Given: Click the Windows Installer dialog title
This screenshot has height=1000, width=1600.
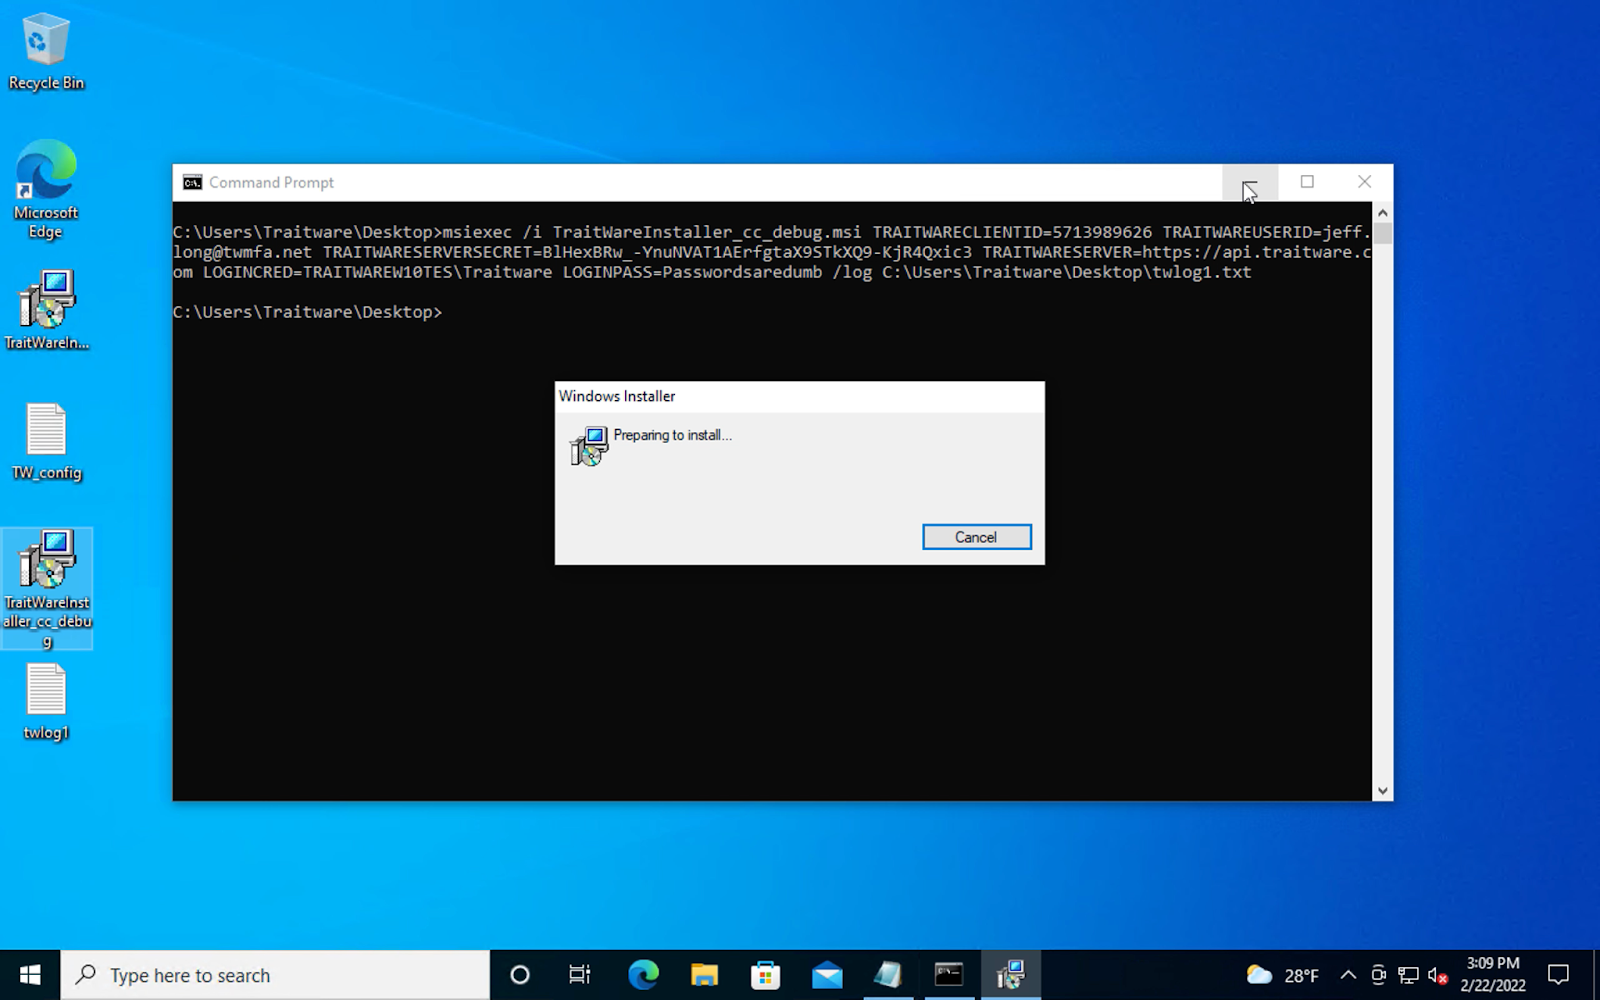Looking at the screenshot, I should tap(617, 396).
